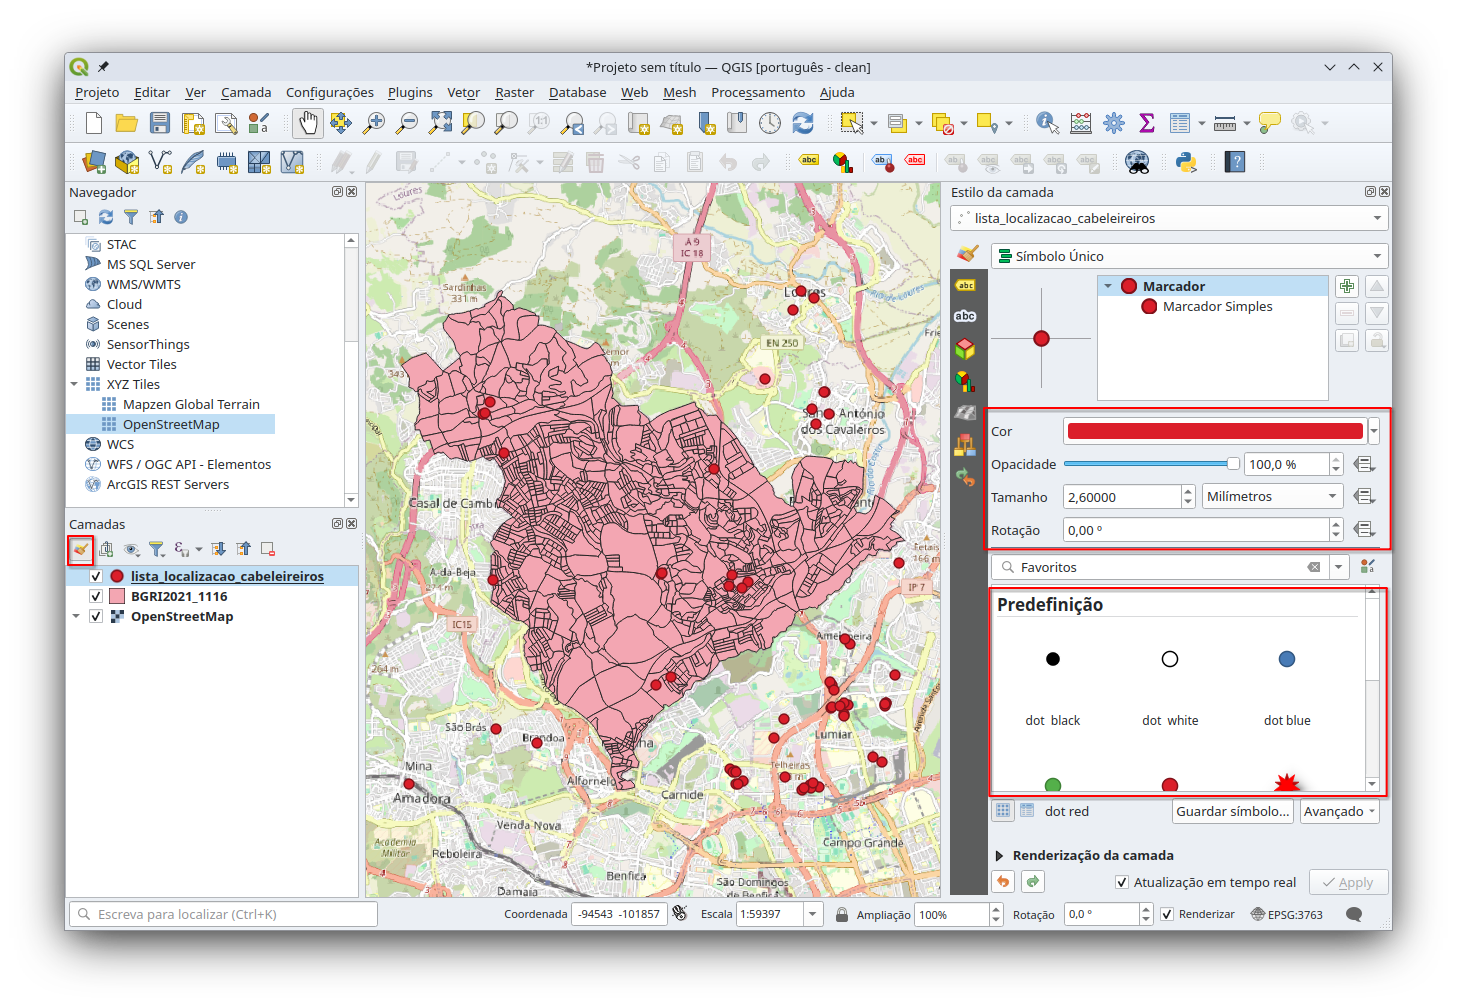Viewport: 1457px width, 1007px height.
Task: Create a new Shapefile layer
Action: click(x=160, y=162)
